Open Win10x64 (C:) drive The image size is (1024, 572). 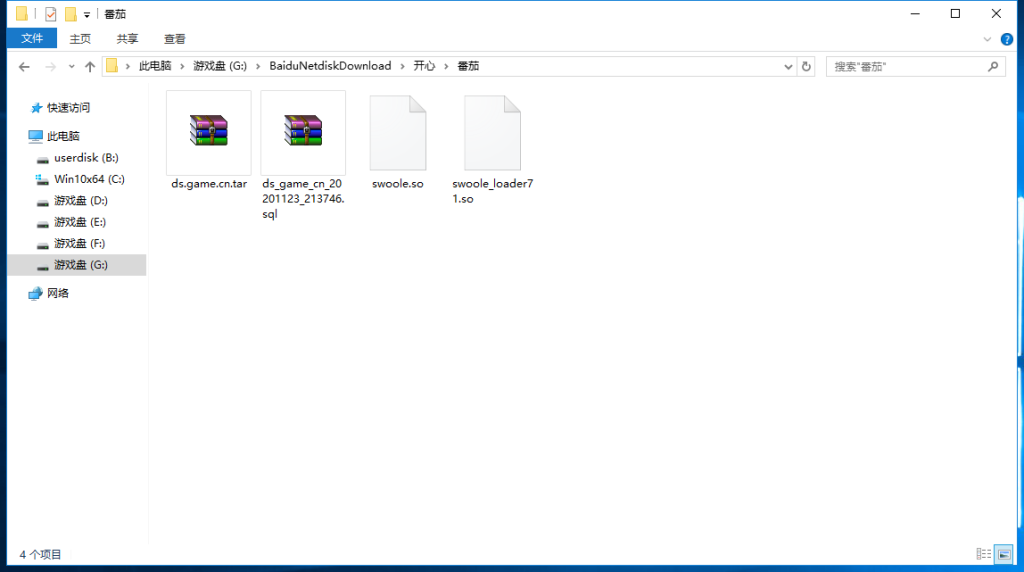click(89, 179)
